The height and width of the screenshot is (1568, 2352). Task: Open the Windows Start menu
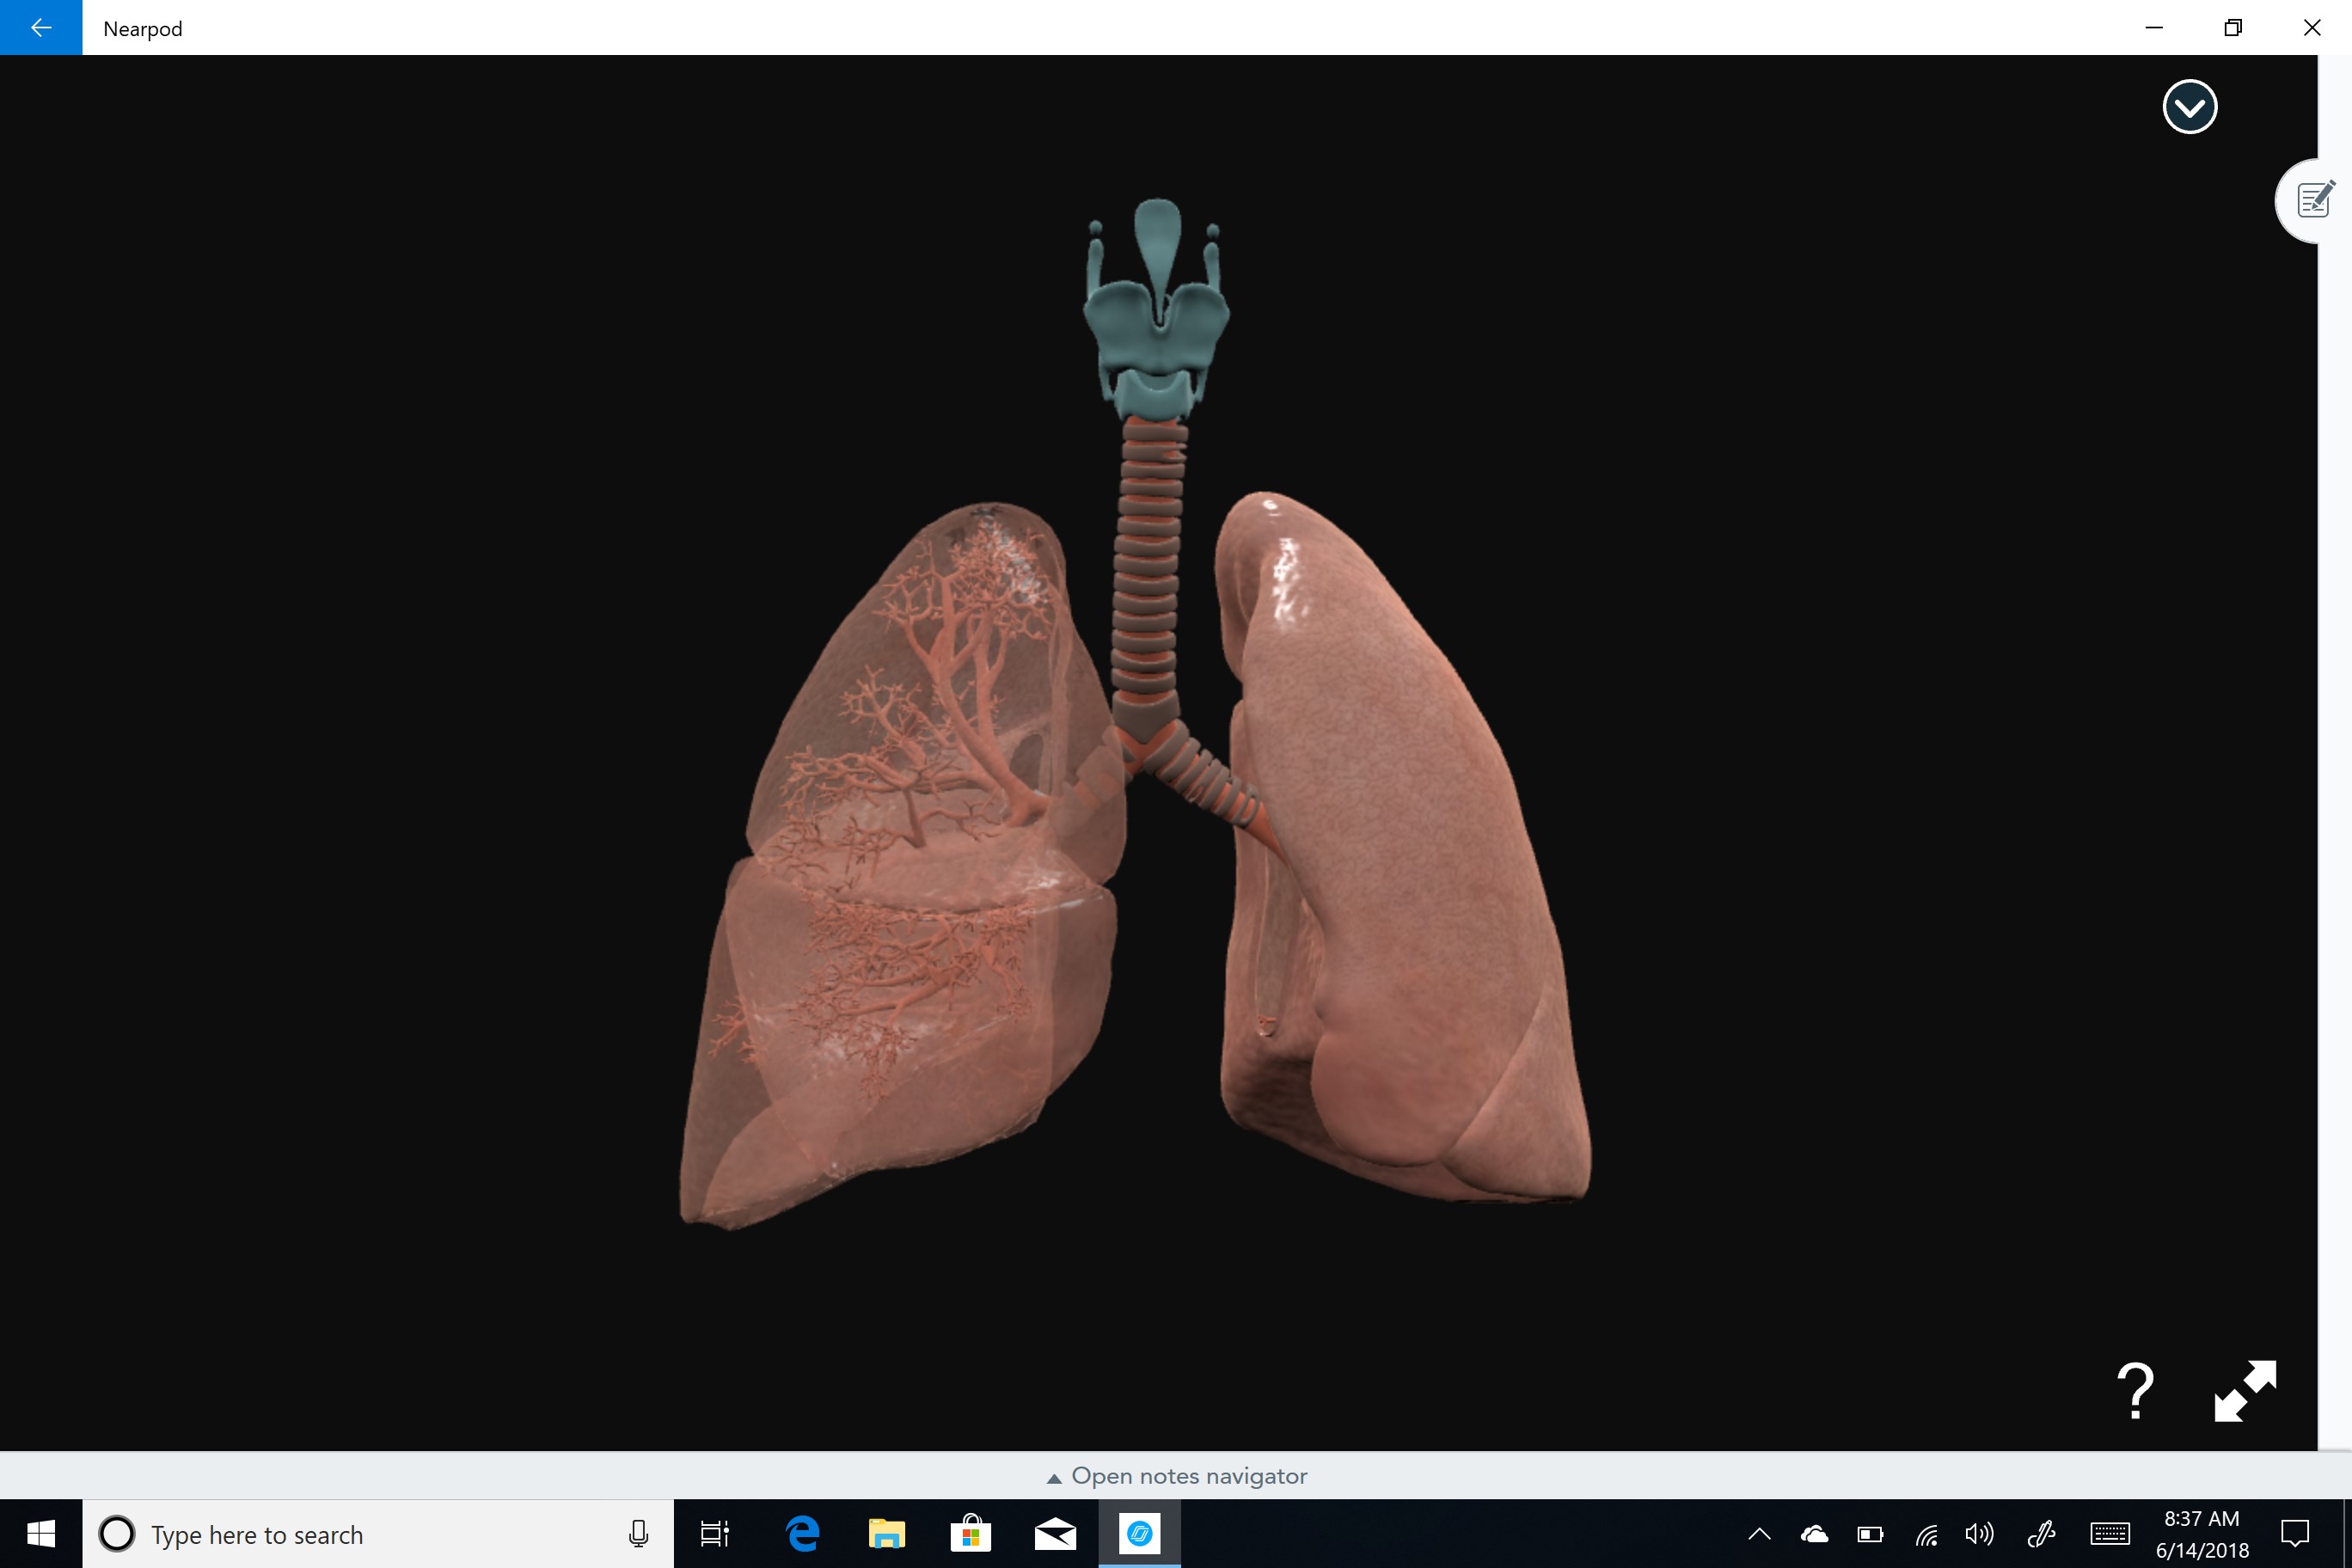click(41, 1534)
